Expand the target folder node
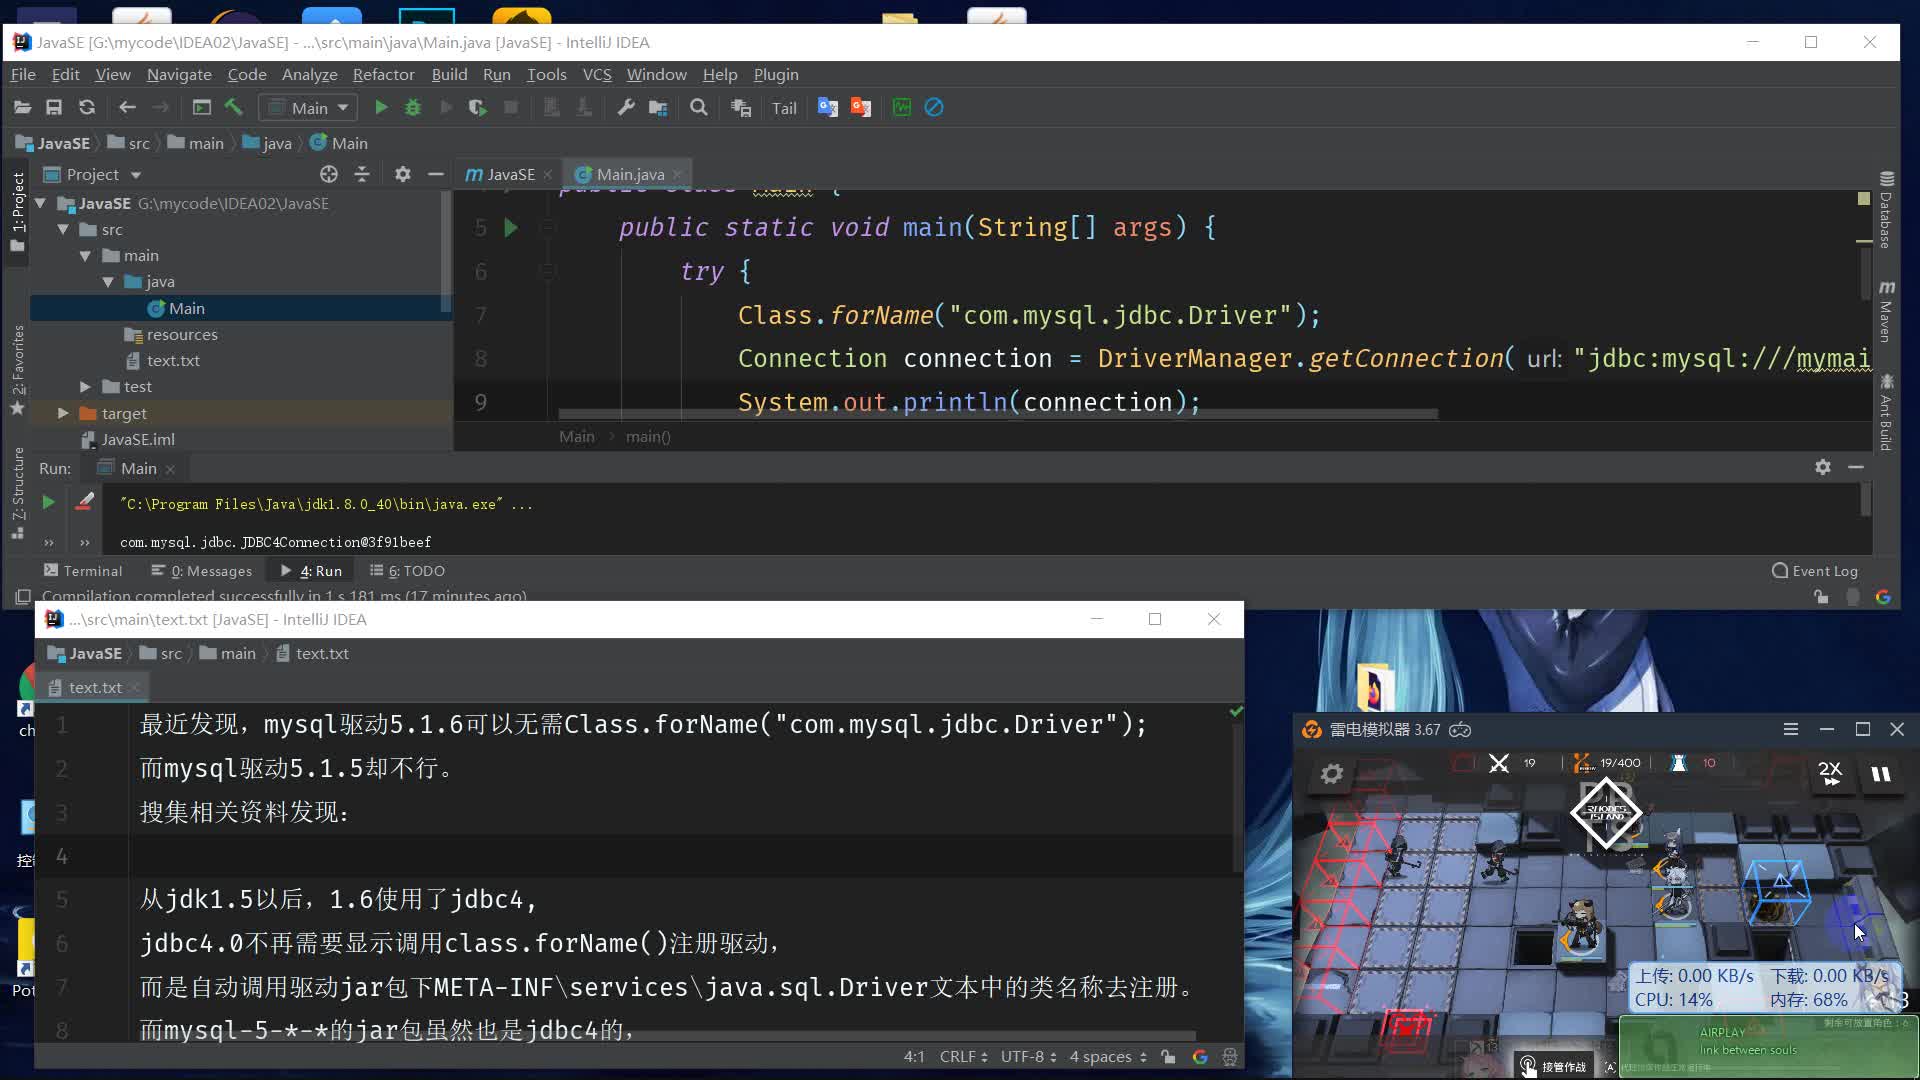Image resolution: width=1920 pixels, height=1080 pixels. point(63,413)
